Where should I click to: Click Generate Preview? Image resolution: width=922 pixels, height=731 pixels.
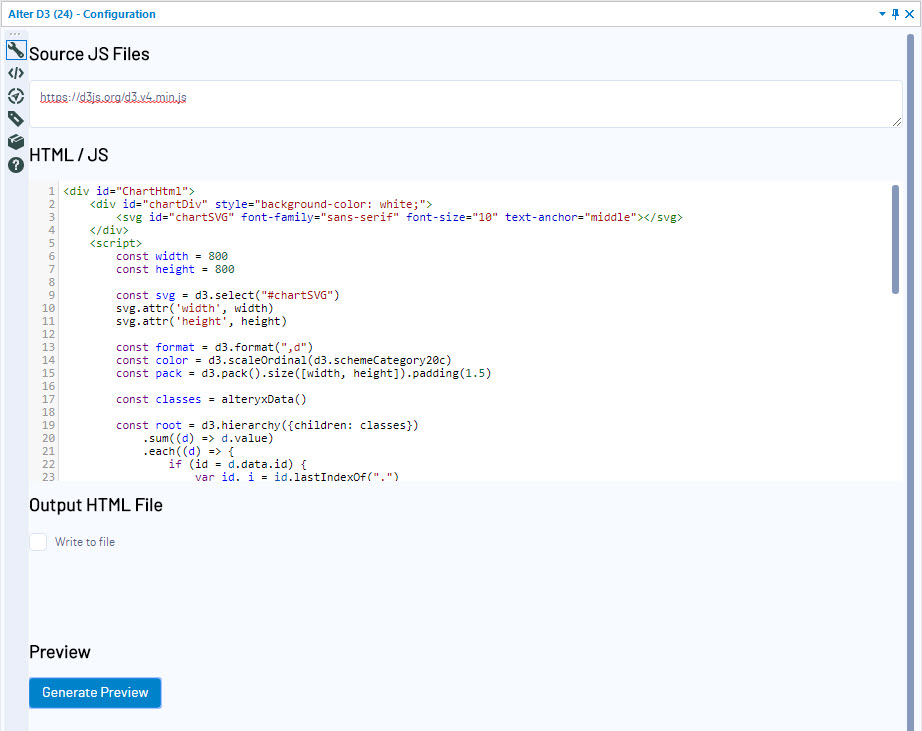pyautogui.click(x=94, y=692)
